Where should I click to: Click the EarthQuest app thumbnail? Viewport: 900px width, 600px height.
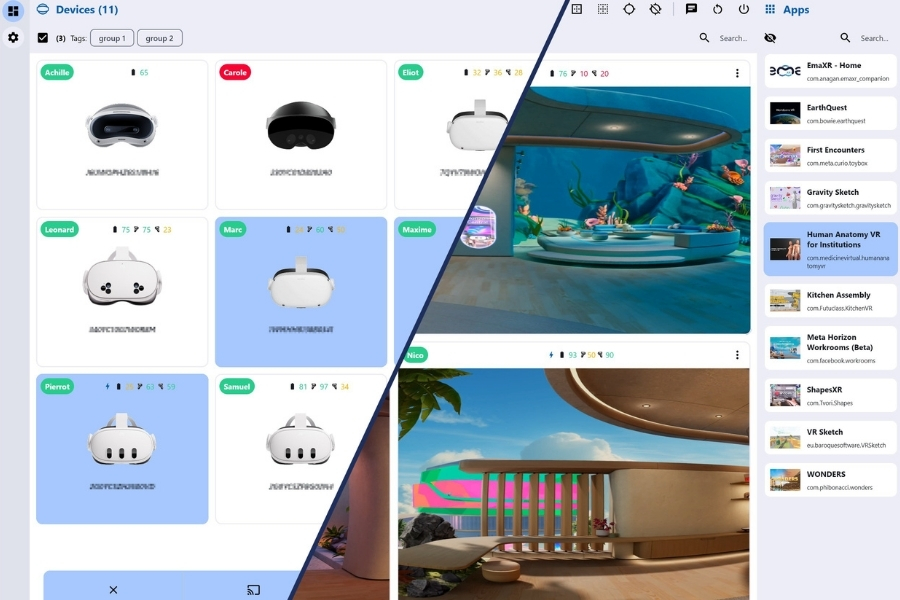785,113
